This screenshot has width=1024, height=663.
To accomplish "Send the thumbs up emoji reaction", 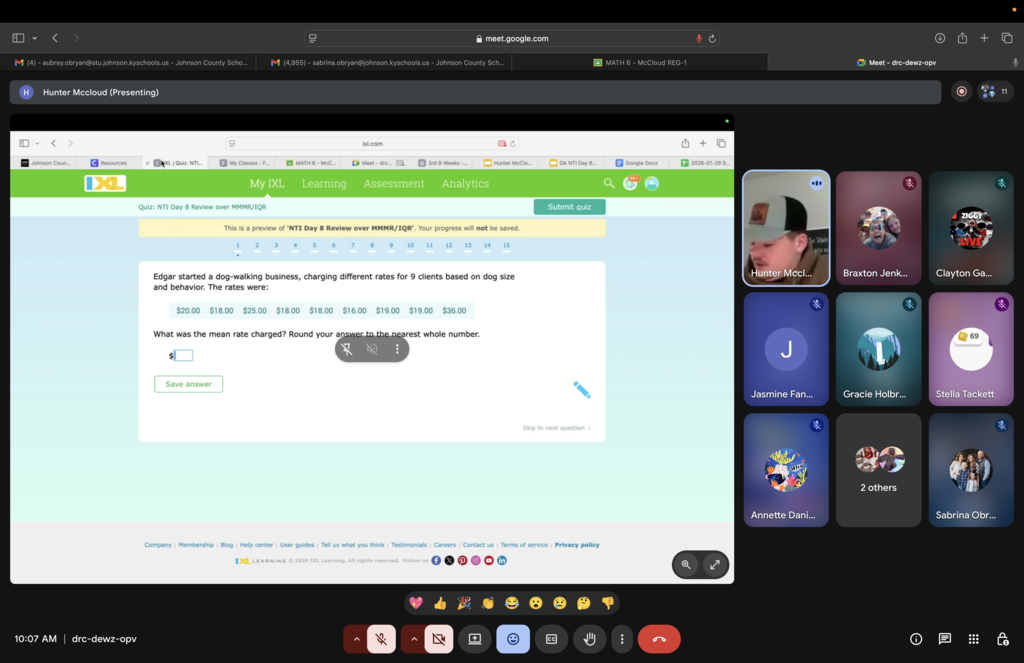I will (440, 603).
